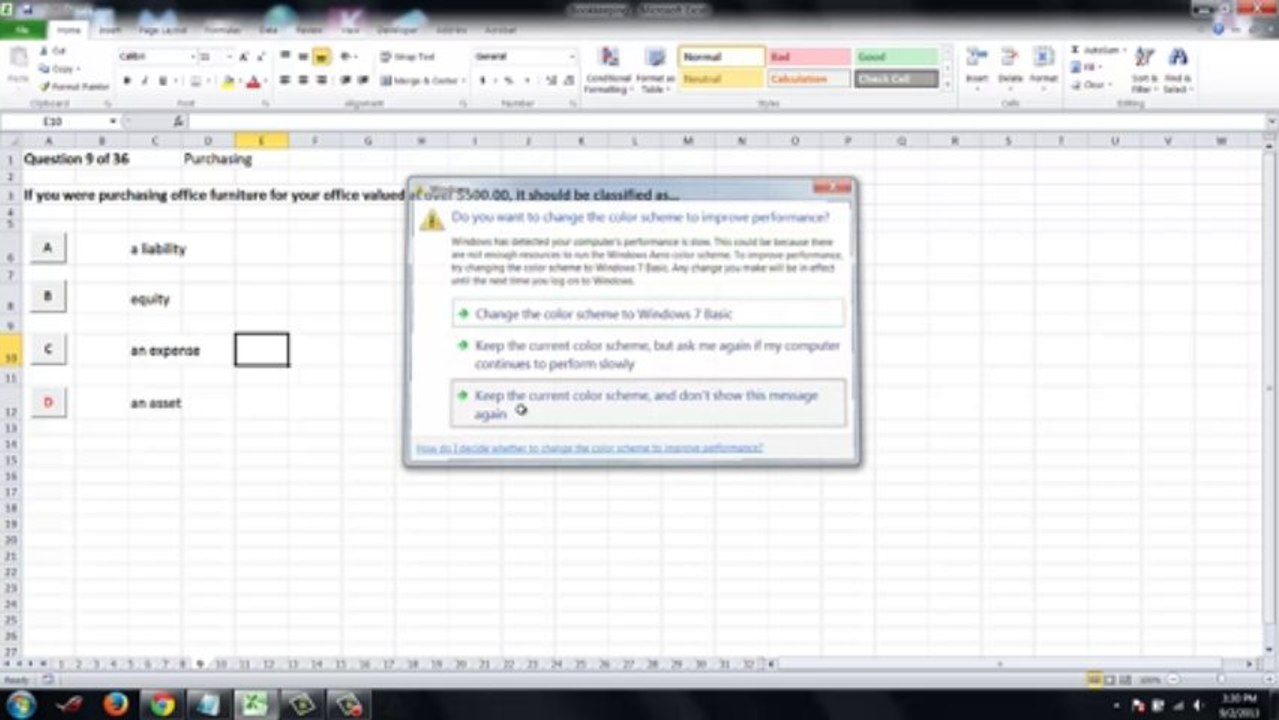Viewport: 1279px width, 720px height.
Task: Choose Keep scheme and don't show message again
Action: tap(648, 404)
